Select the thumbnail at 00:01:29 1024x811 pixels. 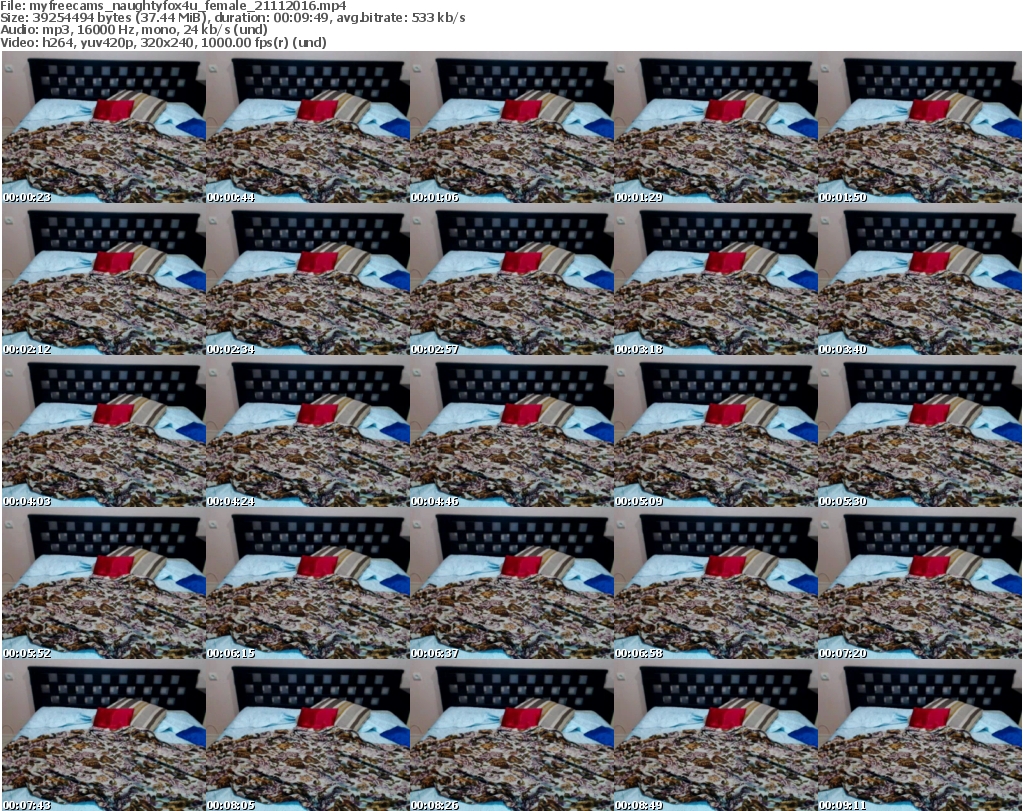click(x=716, y=127)
